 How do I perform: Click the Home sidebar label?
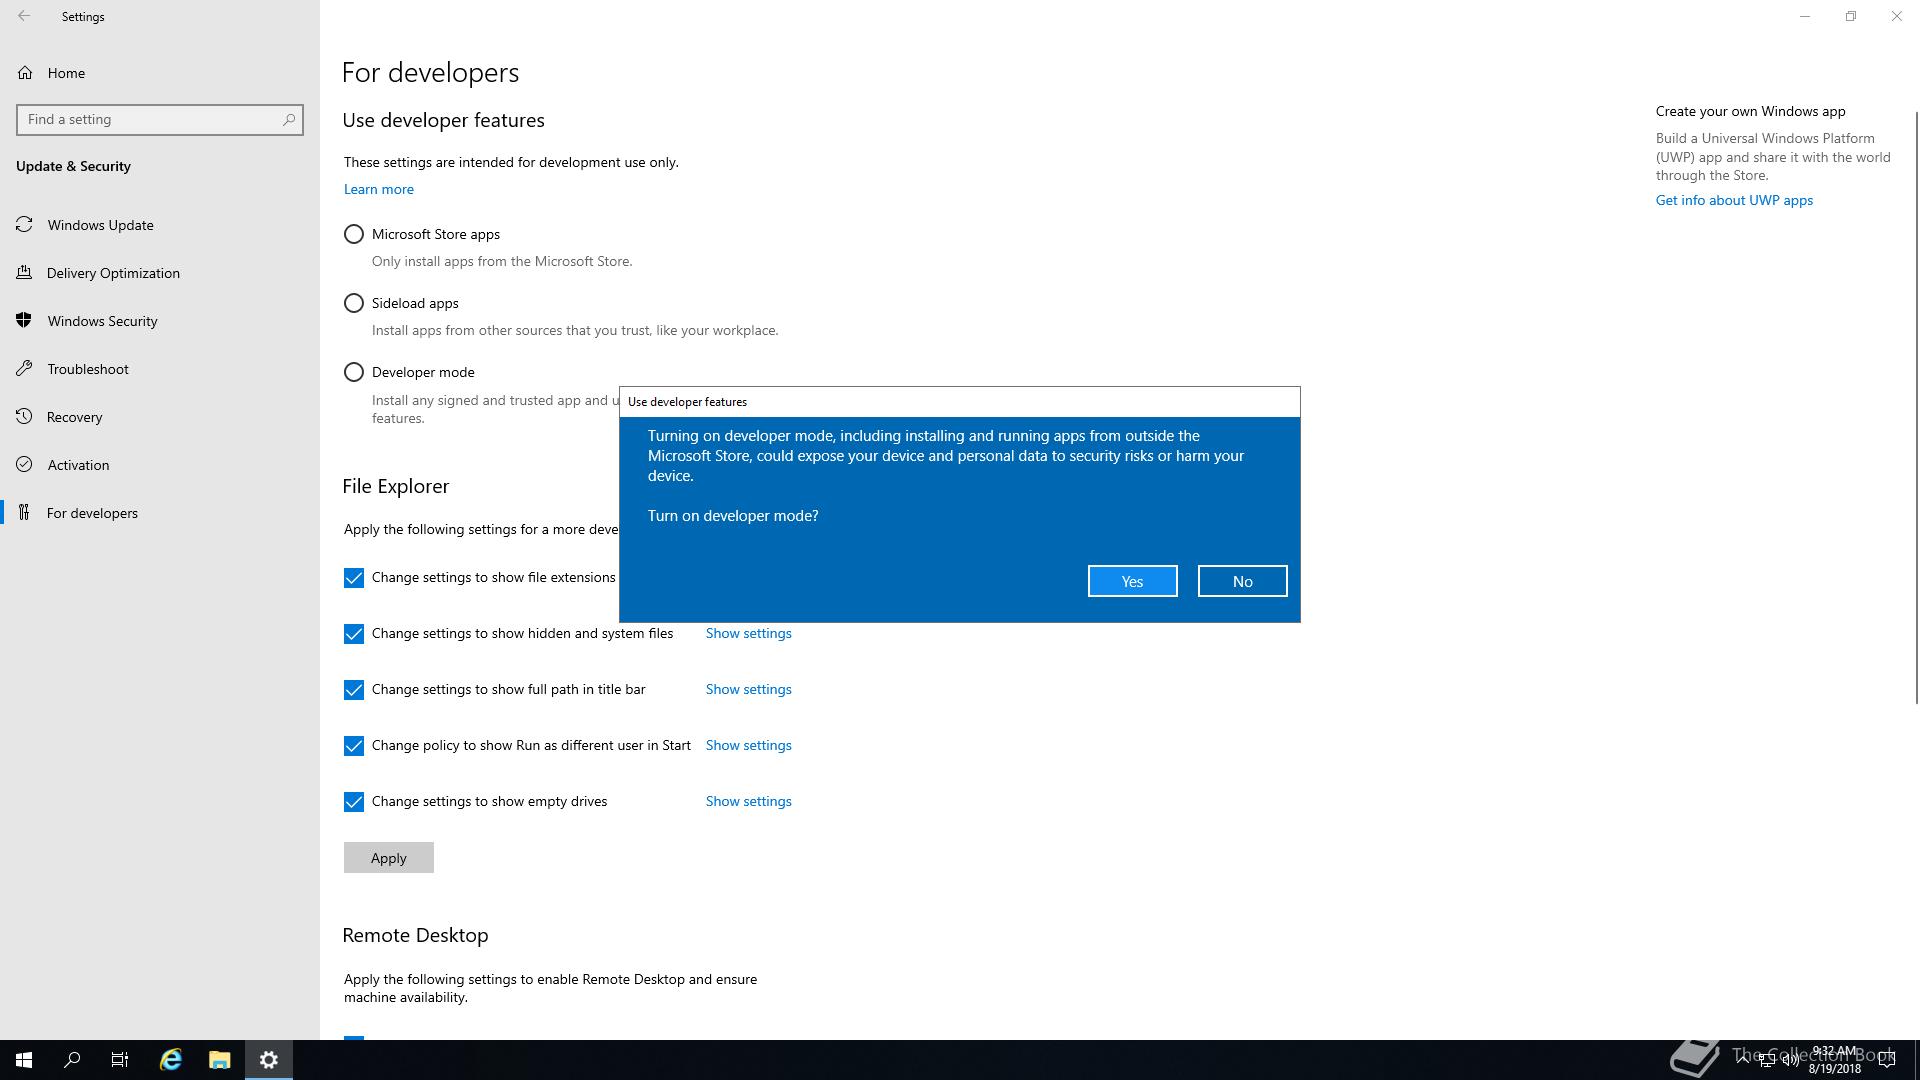tap(66, 73)
